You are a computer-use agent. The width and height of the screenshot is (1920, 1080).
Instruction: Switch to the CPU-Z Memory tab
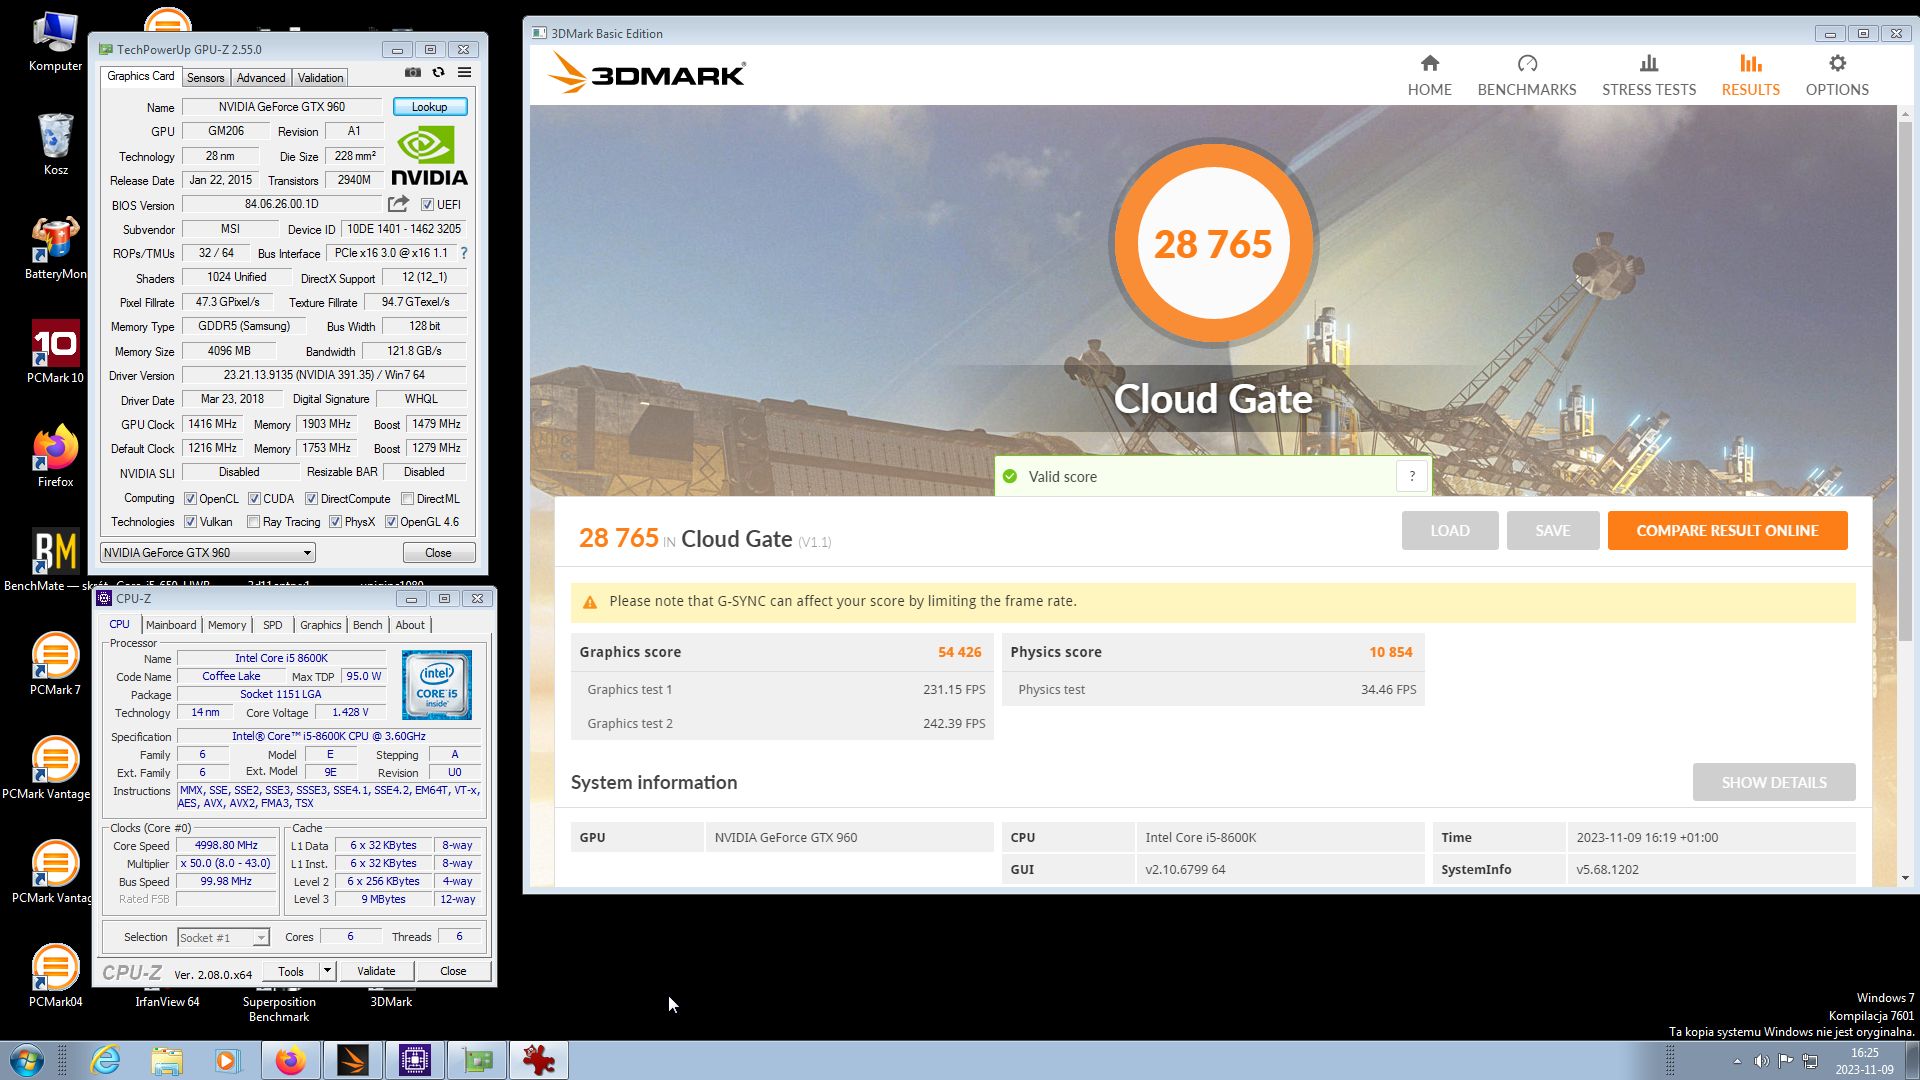coord(227,625)
